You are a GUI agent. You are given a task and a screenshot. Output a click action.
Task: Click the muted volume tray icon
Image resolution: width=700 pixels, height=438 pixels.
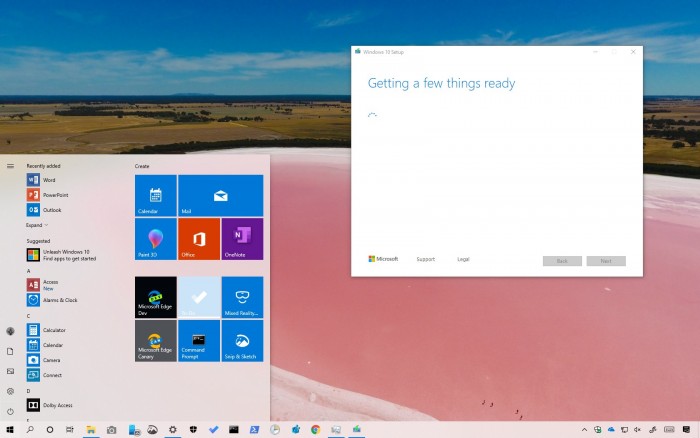(638, 430)
